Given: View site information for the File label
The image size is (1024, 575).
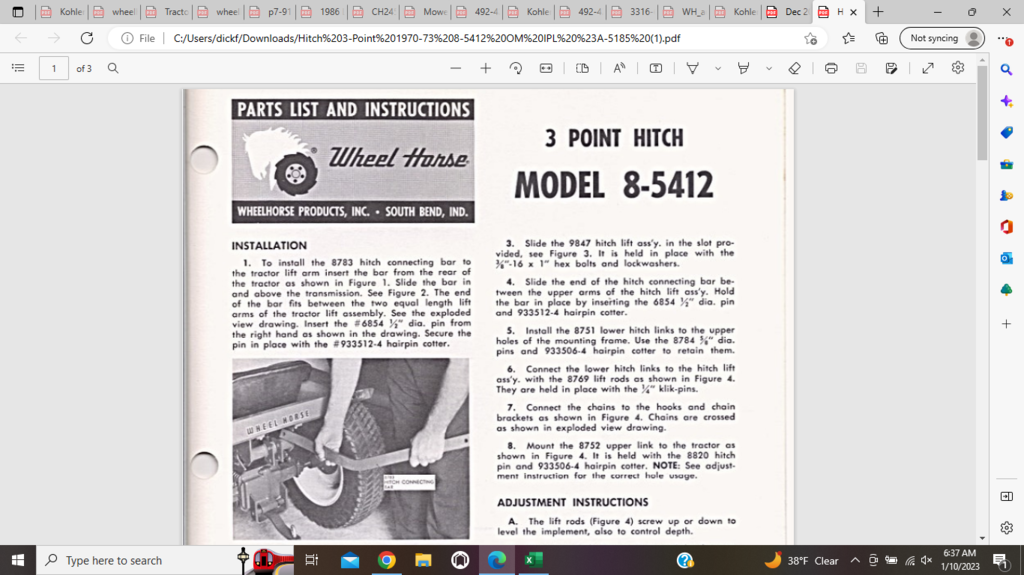Looking at the screenshot, I should (138, 38).
